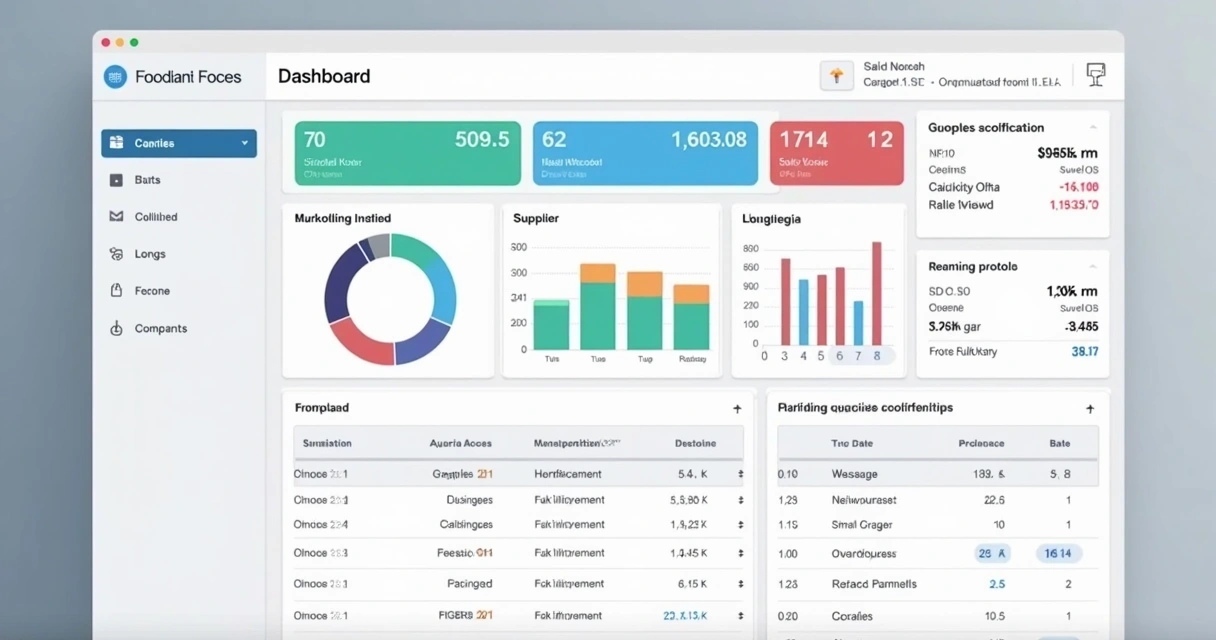Screen dimensions: 1216x640
Task: Click the plus button on the Fromplaad panel
Action: point(737,408)
